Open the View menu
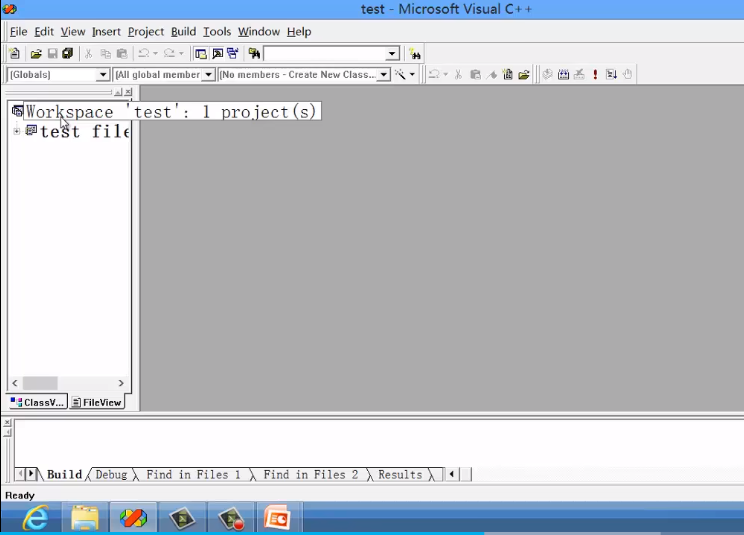Viewport: 744px width, 535px height. click(x=73, y=32)
